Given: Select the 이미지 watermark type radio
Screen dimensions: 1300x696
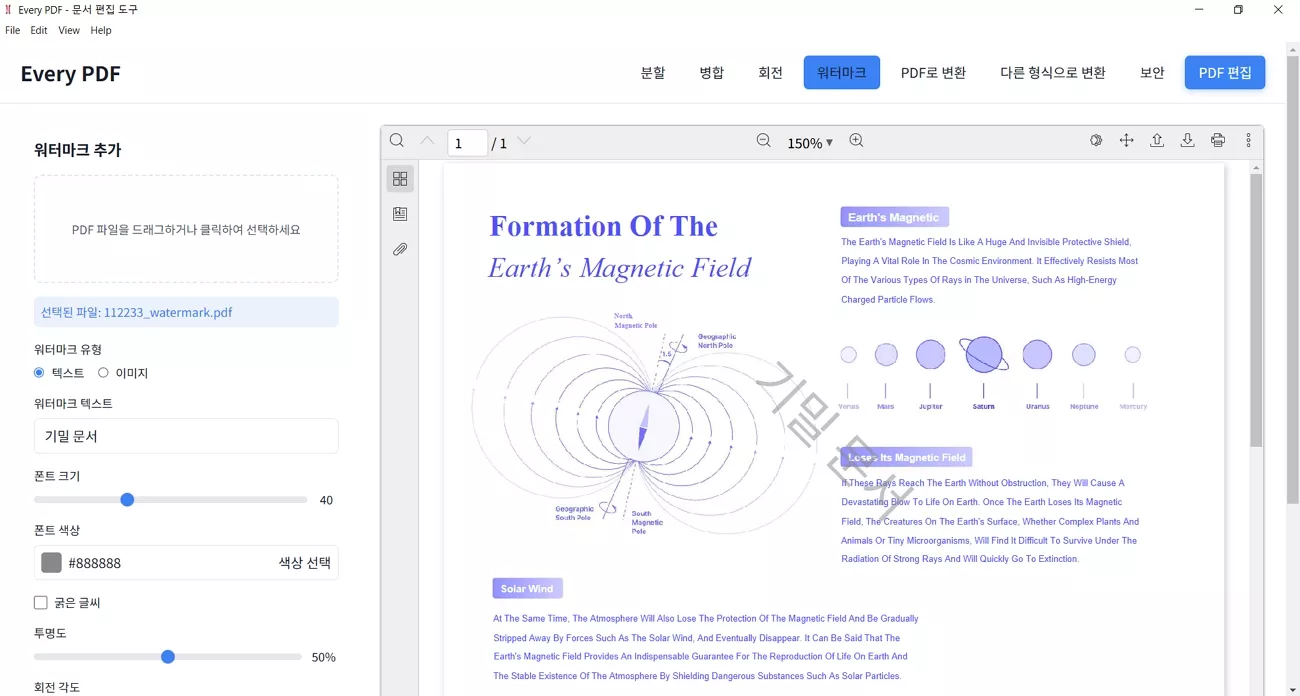Looking at the screenshot, I should 103,373.
